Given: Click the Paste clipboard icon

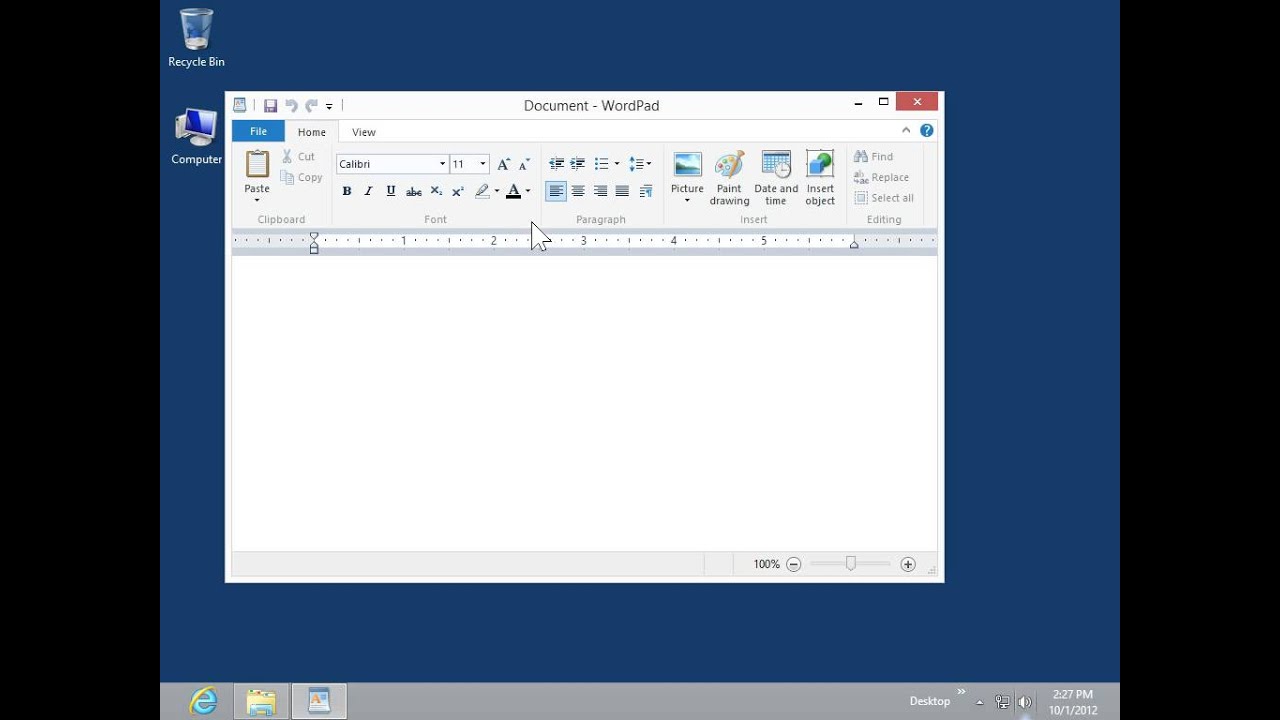Looking at the screenshot, I should (257, 164).
